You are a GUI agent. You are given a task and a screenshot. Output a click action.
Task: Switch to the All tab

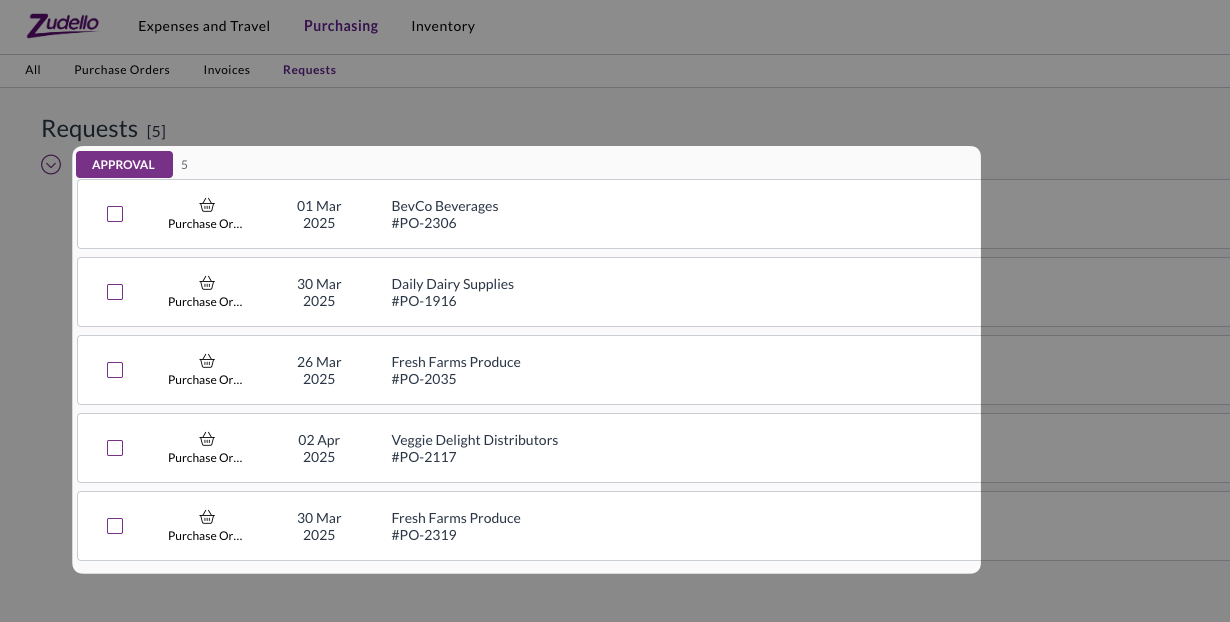(33, 70)
